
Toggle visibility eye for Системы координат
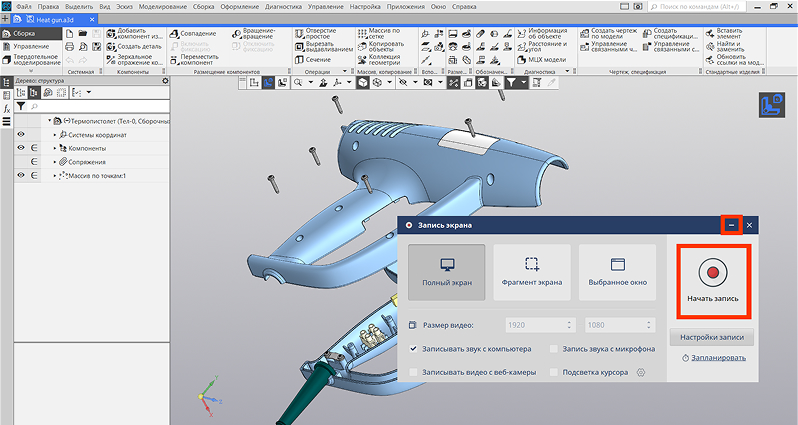click(21, 135)
